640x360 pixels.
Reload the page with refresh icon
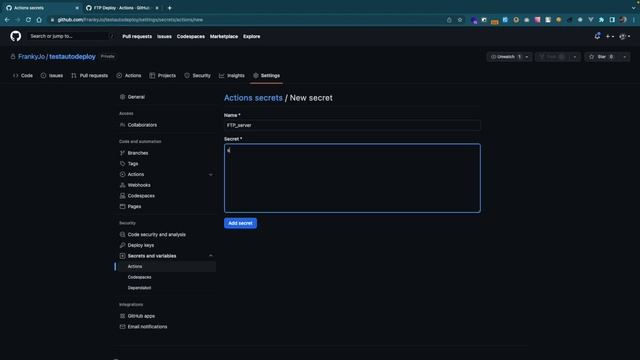point(28,20)
